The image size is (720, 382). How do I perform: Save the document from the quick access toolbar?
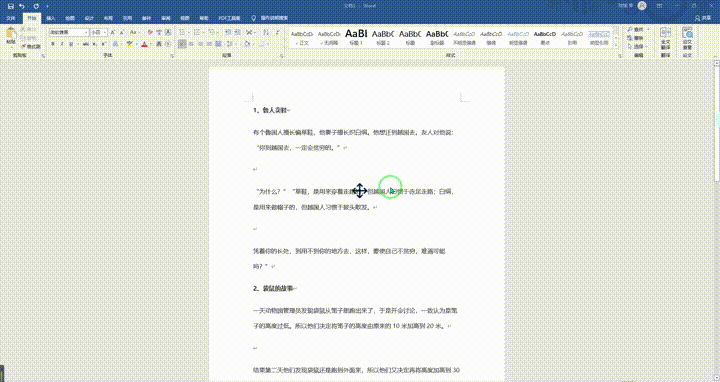[11, 6]
